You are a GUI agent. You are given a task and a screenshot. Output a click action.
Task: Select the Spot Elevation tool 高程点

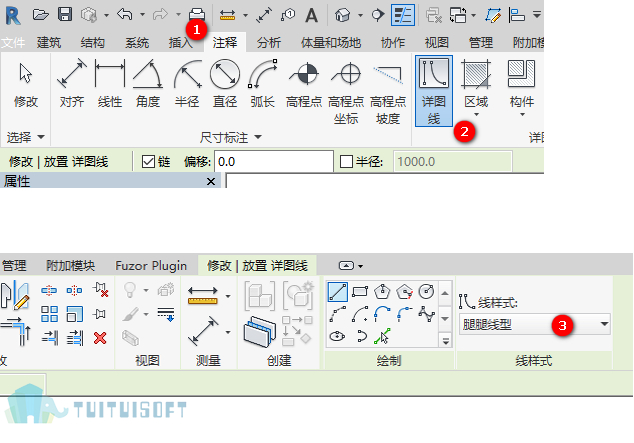point(304,84)
